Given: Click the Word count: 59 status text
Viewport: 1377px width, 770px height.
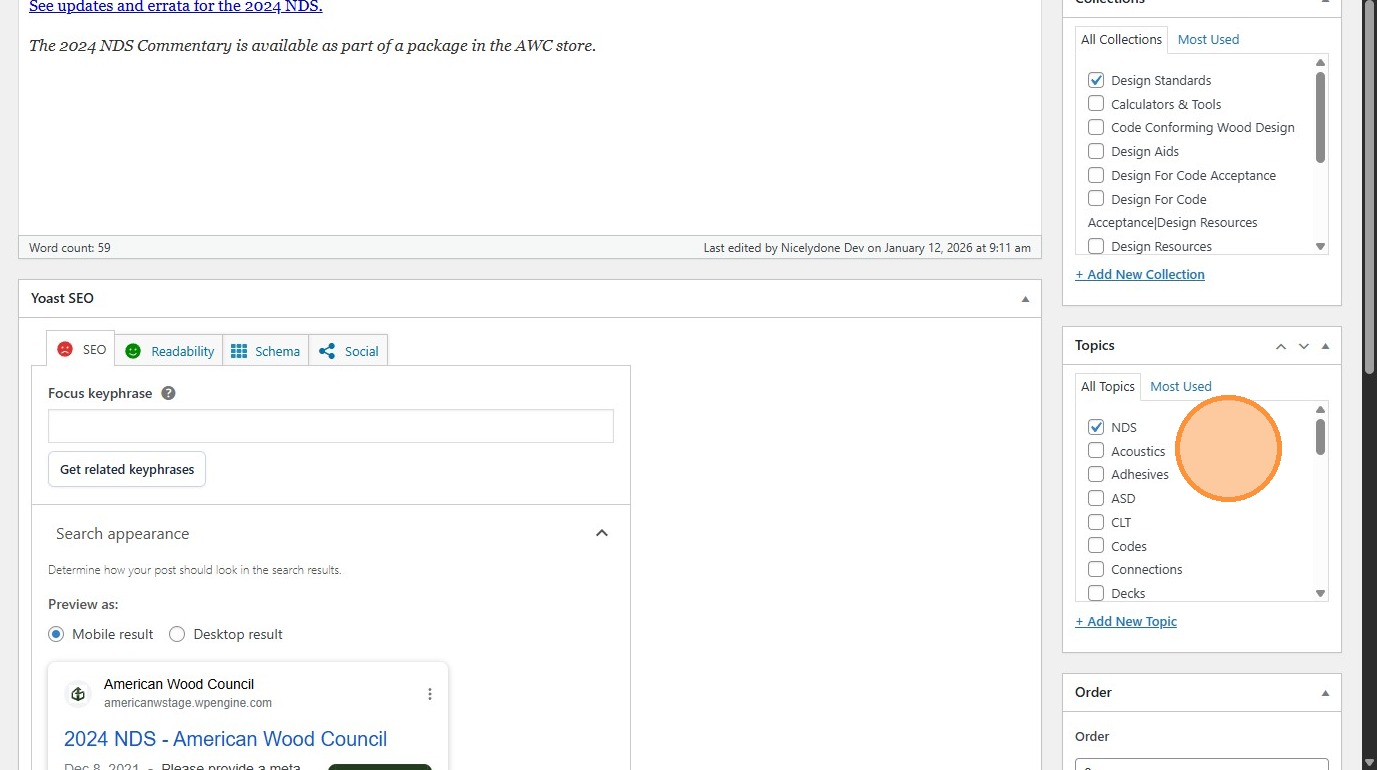Looking at the screenshot, I should (x=70, y=248).
